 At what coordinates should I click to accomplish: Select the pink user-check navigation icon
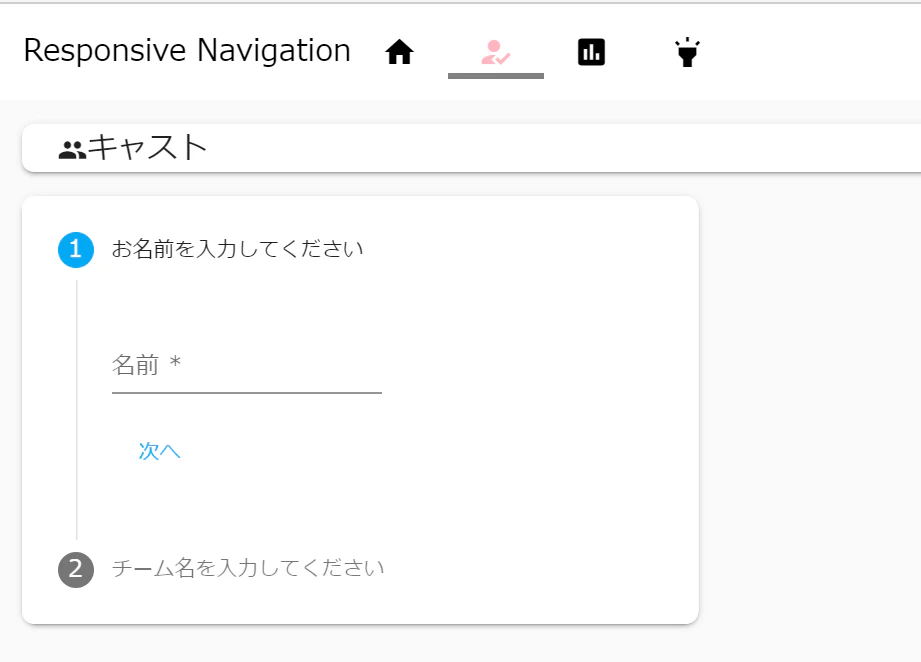point(495,51)
